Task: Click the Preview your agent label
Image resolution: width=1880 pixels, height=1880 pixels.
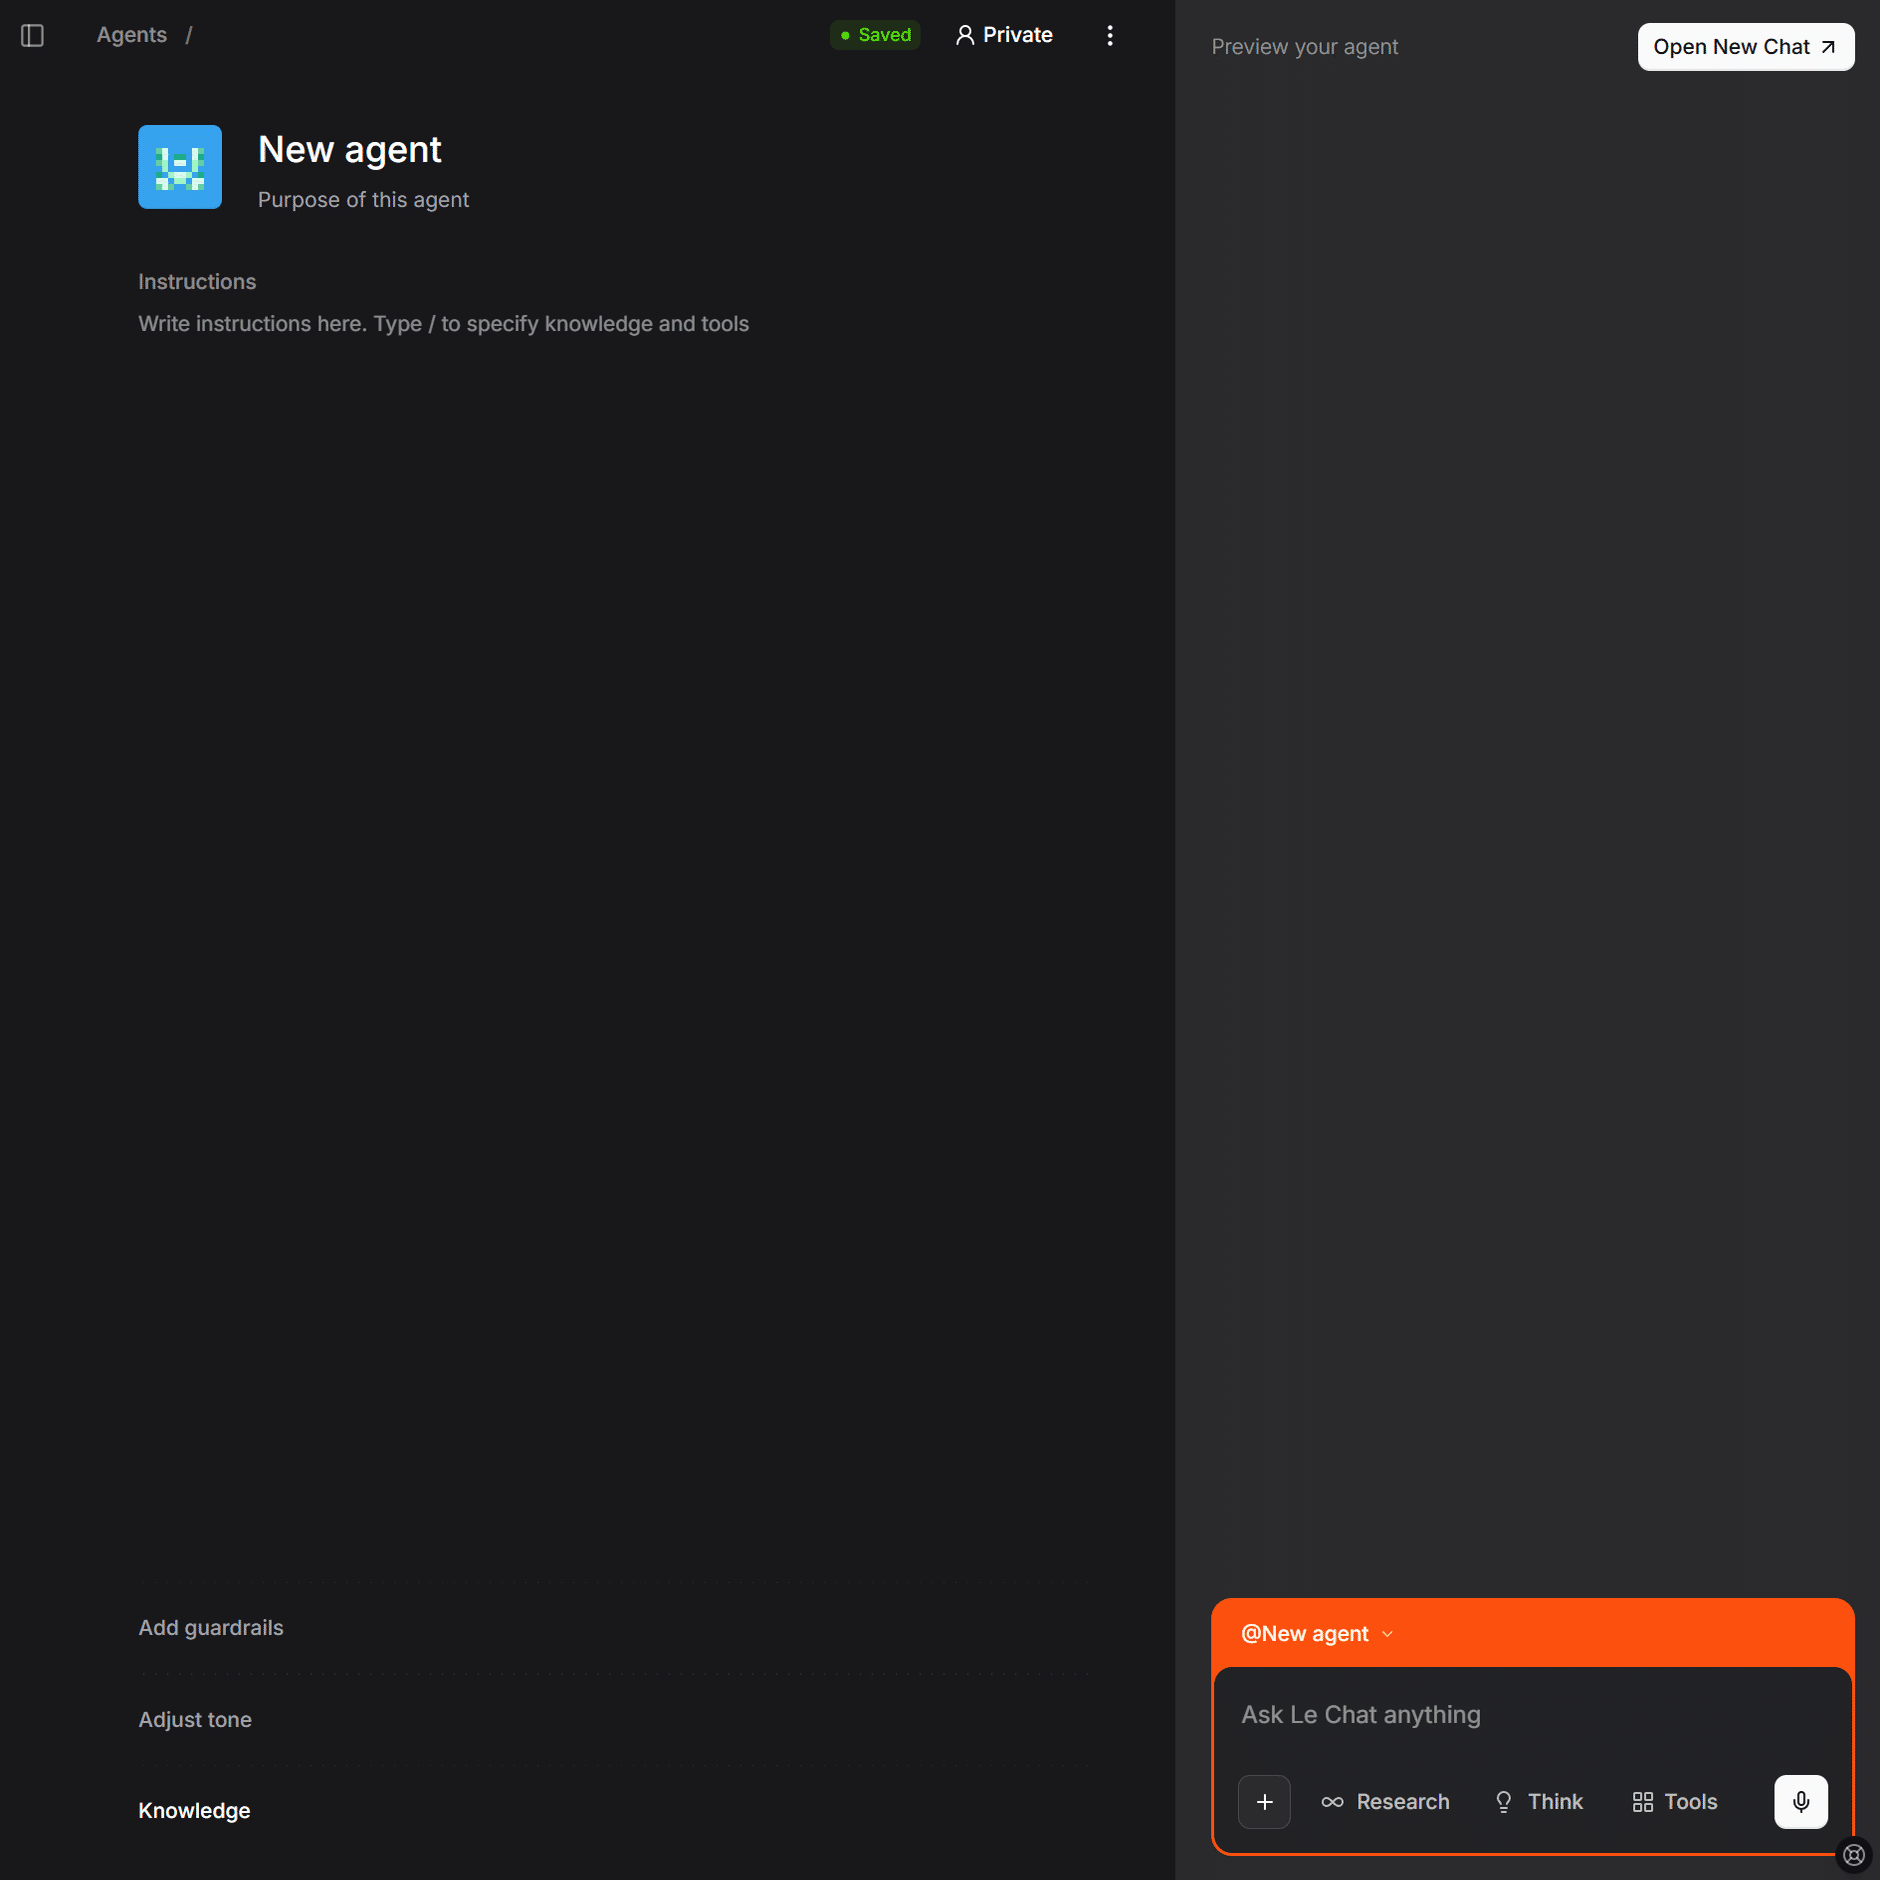Action: 1304,47
